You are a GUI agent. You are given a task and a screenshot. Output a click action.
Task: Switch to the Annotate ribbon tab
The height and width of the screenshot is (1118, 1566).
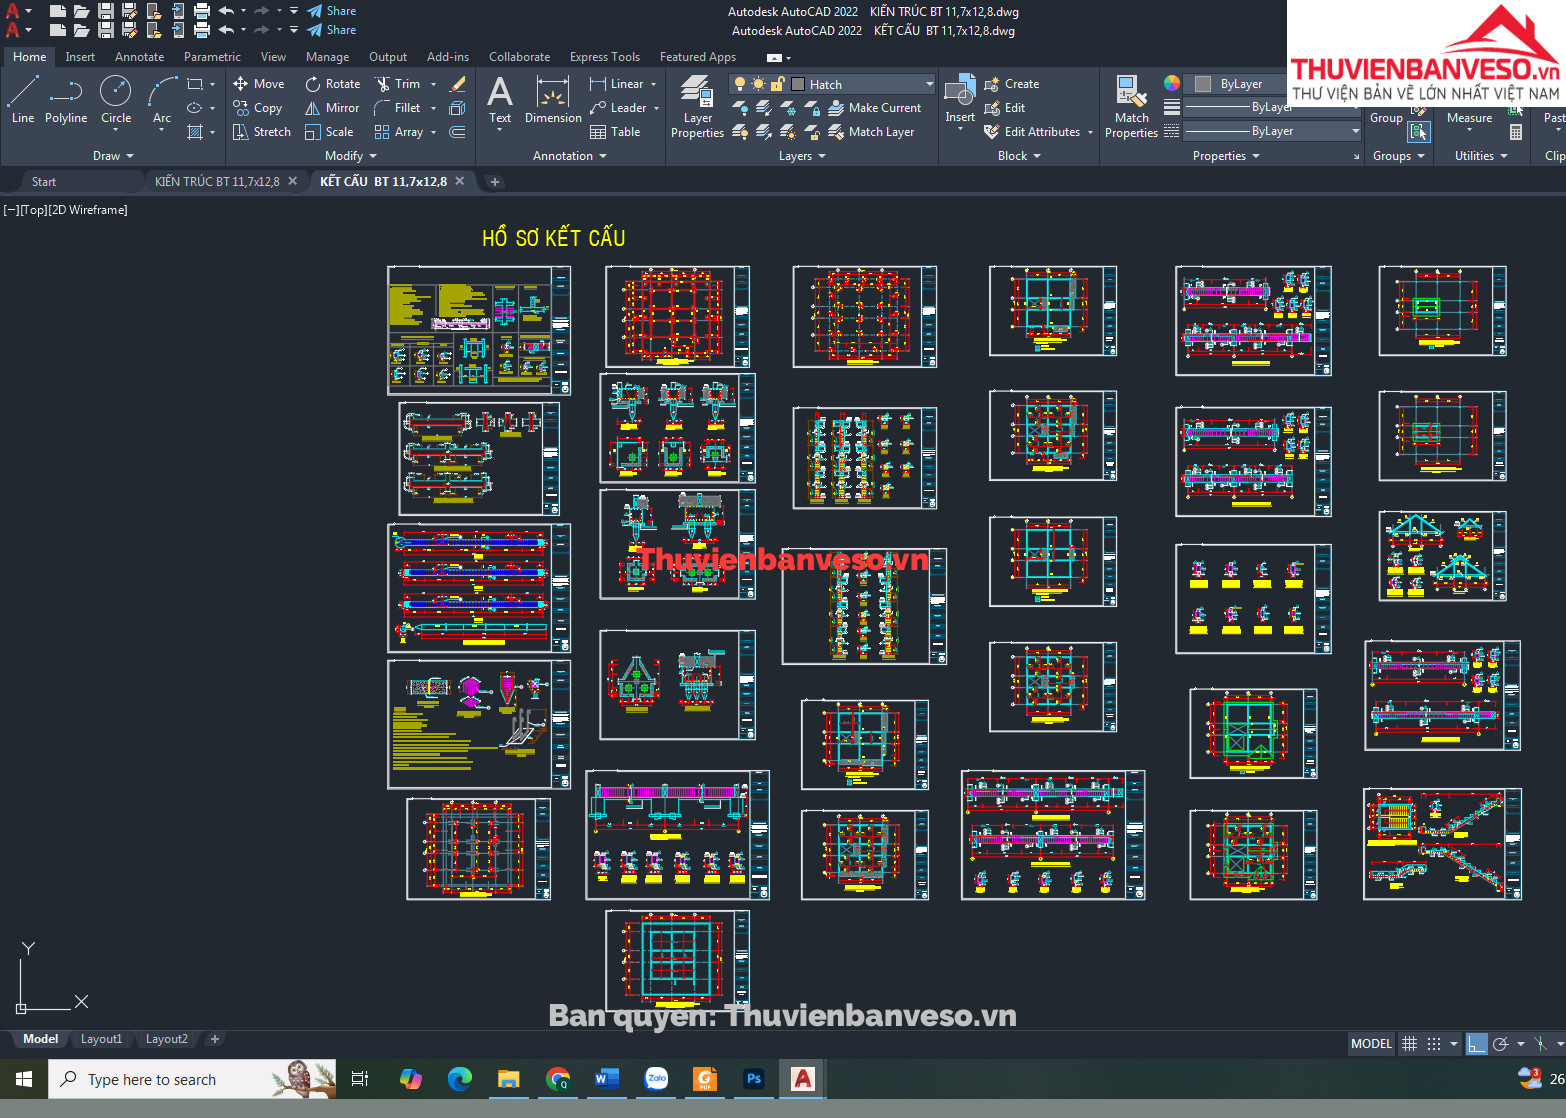click(x=139, y=57)
